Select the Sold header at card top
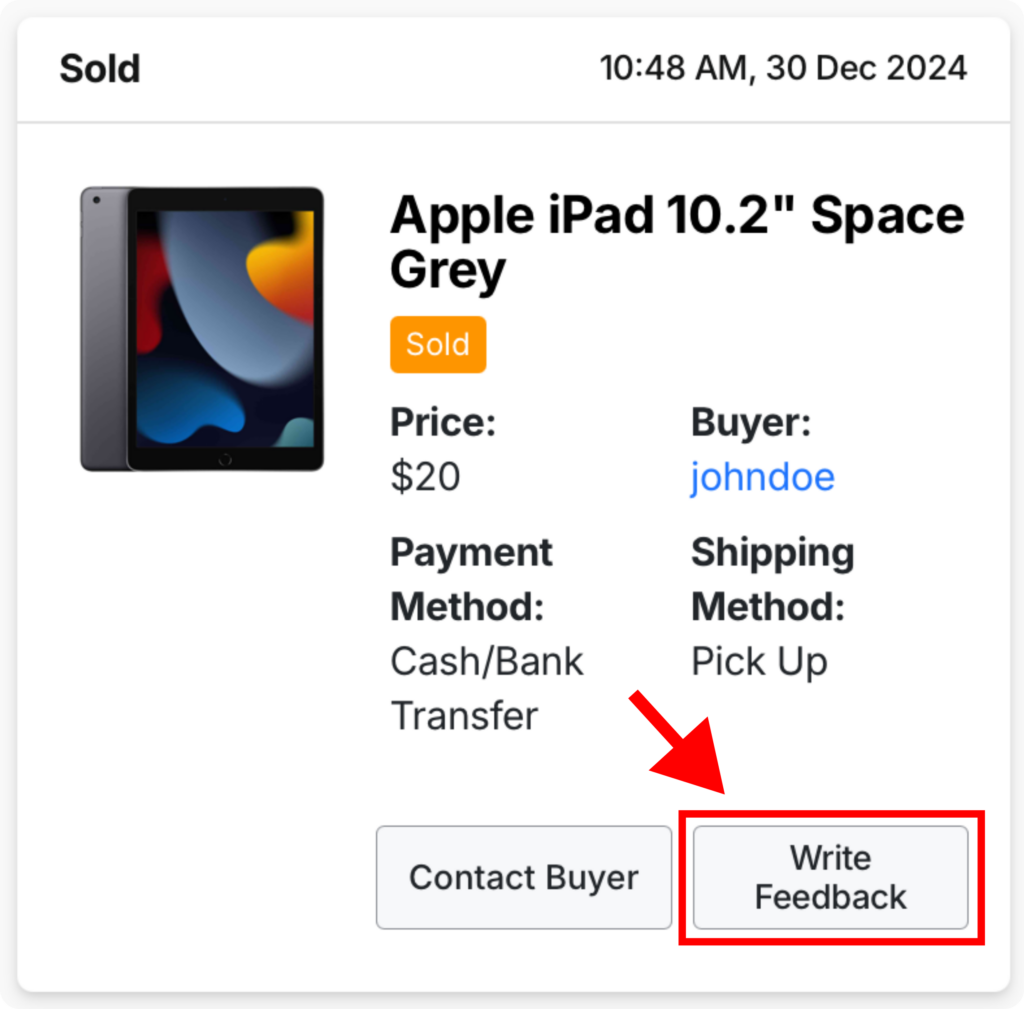Image resolution: width=1024 pixels, height=1009 pixels. [100, 69]
